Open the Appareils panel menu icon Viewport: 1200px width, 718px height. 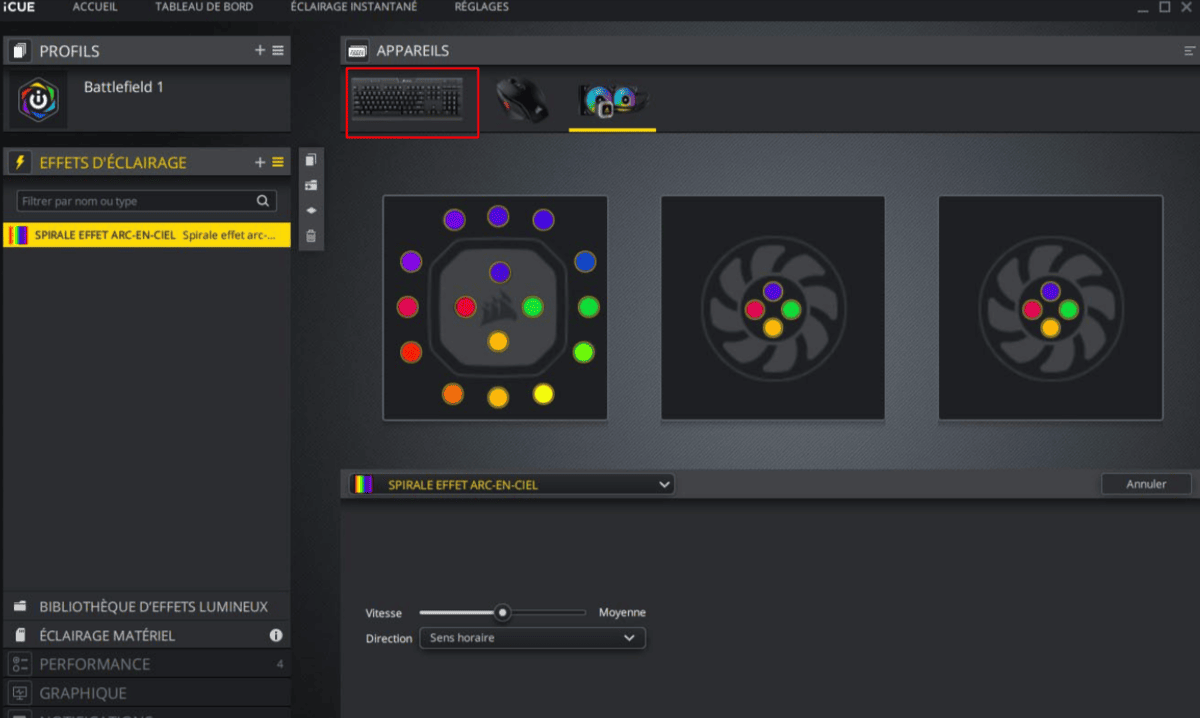point(1188,50)
